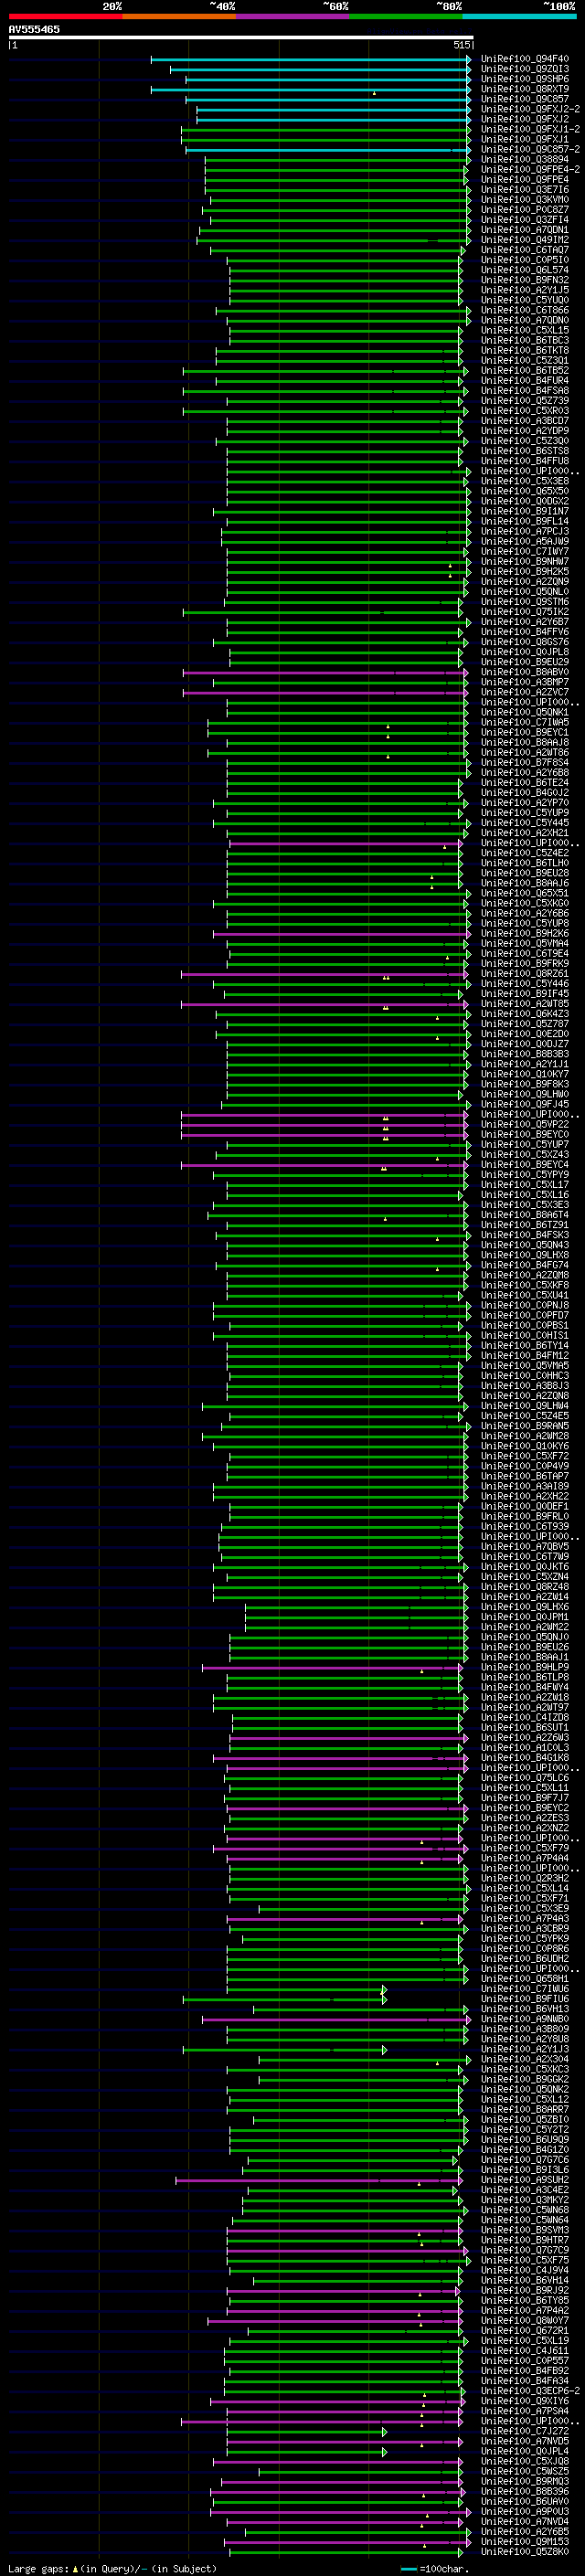Click hit label UniRef100_B9SVM3
585x2576 pixels.
coord(525,2230)
